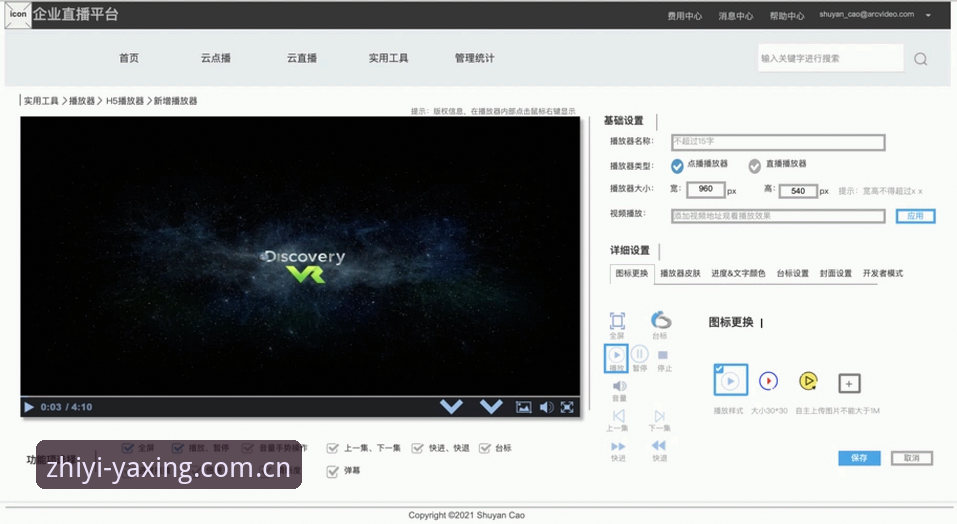957x524 pixels.
Task: Choose the yellow play style icon
Action: coord(808,381)
